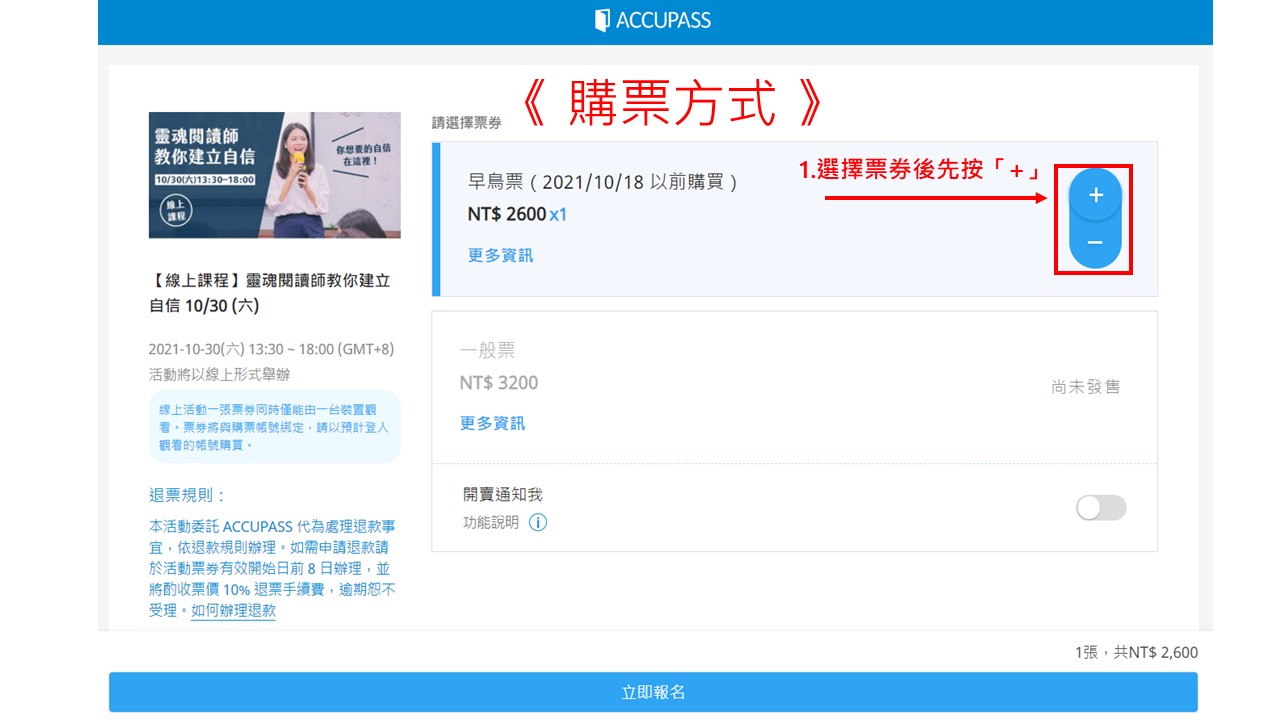Click the plus button to add a ticket

(x=1095, y=195)
